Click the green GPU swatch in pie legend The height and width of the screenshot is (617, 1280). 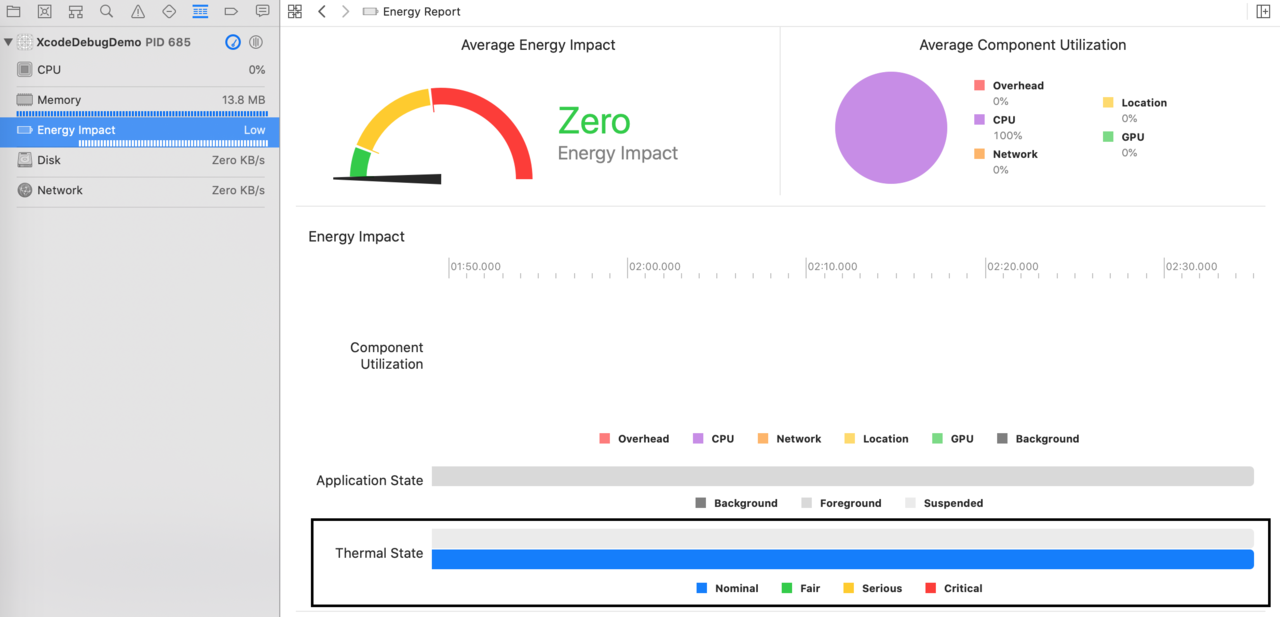click(1108, 137)
